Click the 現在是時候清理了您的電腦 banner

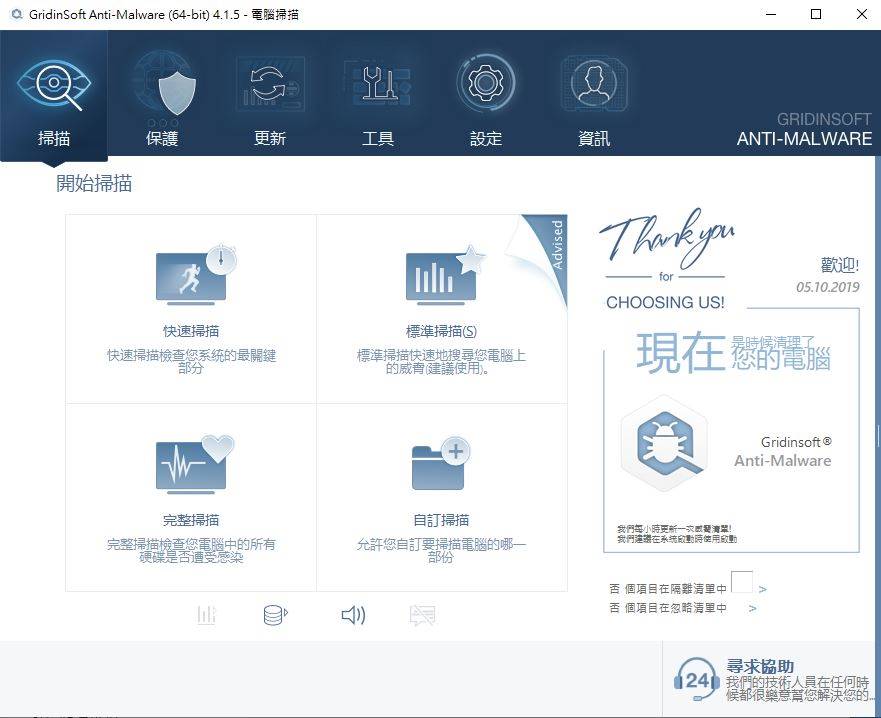(x=733, y=353)
